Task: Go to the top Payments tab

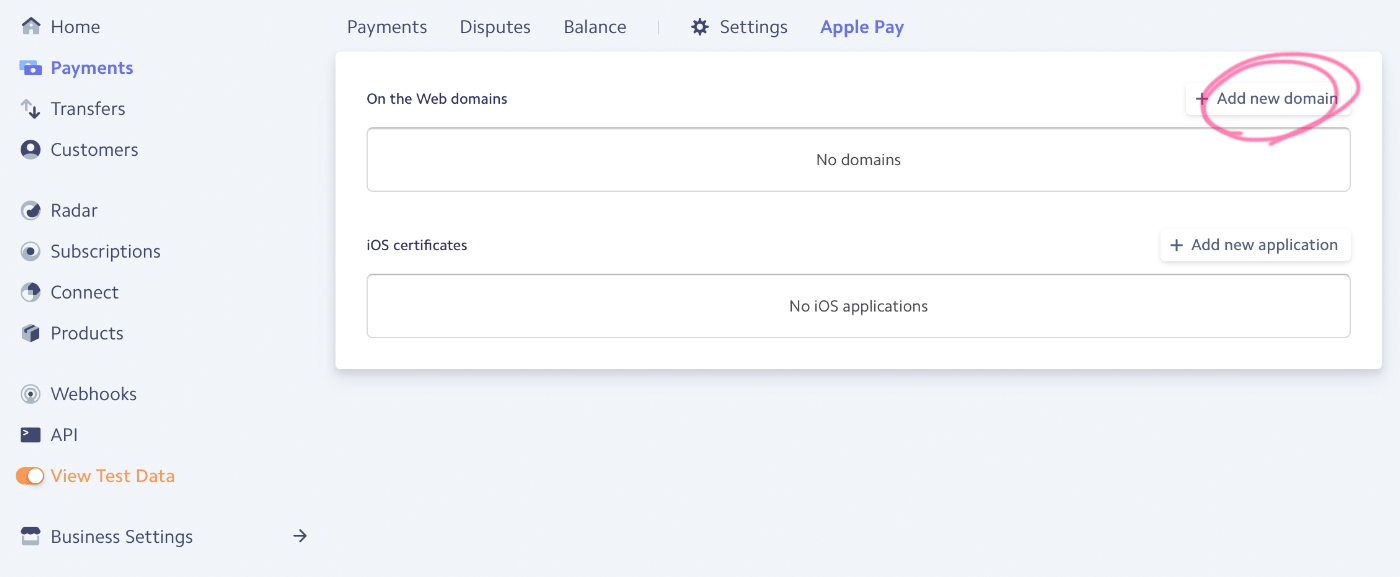Action: [x=387, y=27]
